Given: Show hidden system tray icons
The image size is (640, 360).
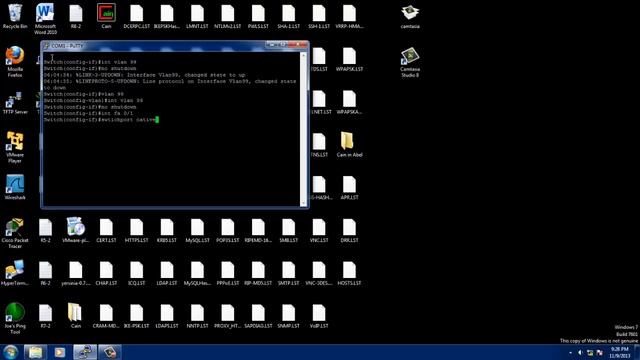Looking at the screenshot, I should [570, 352].
